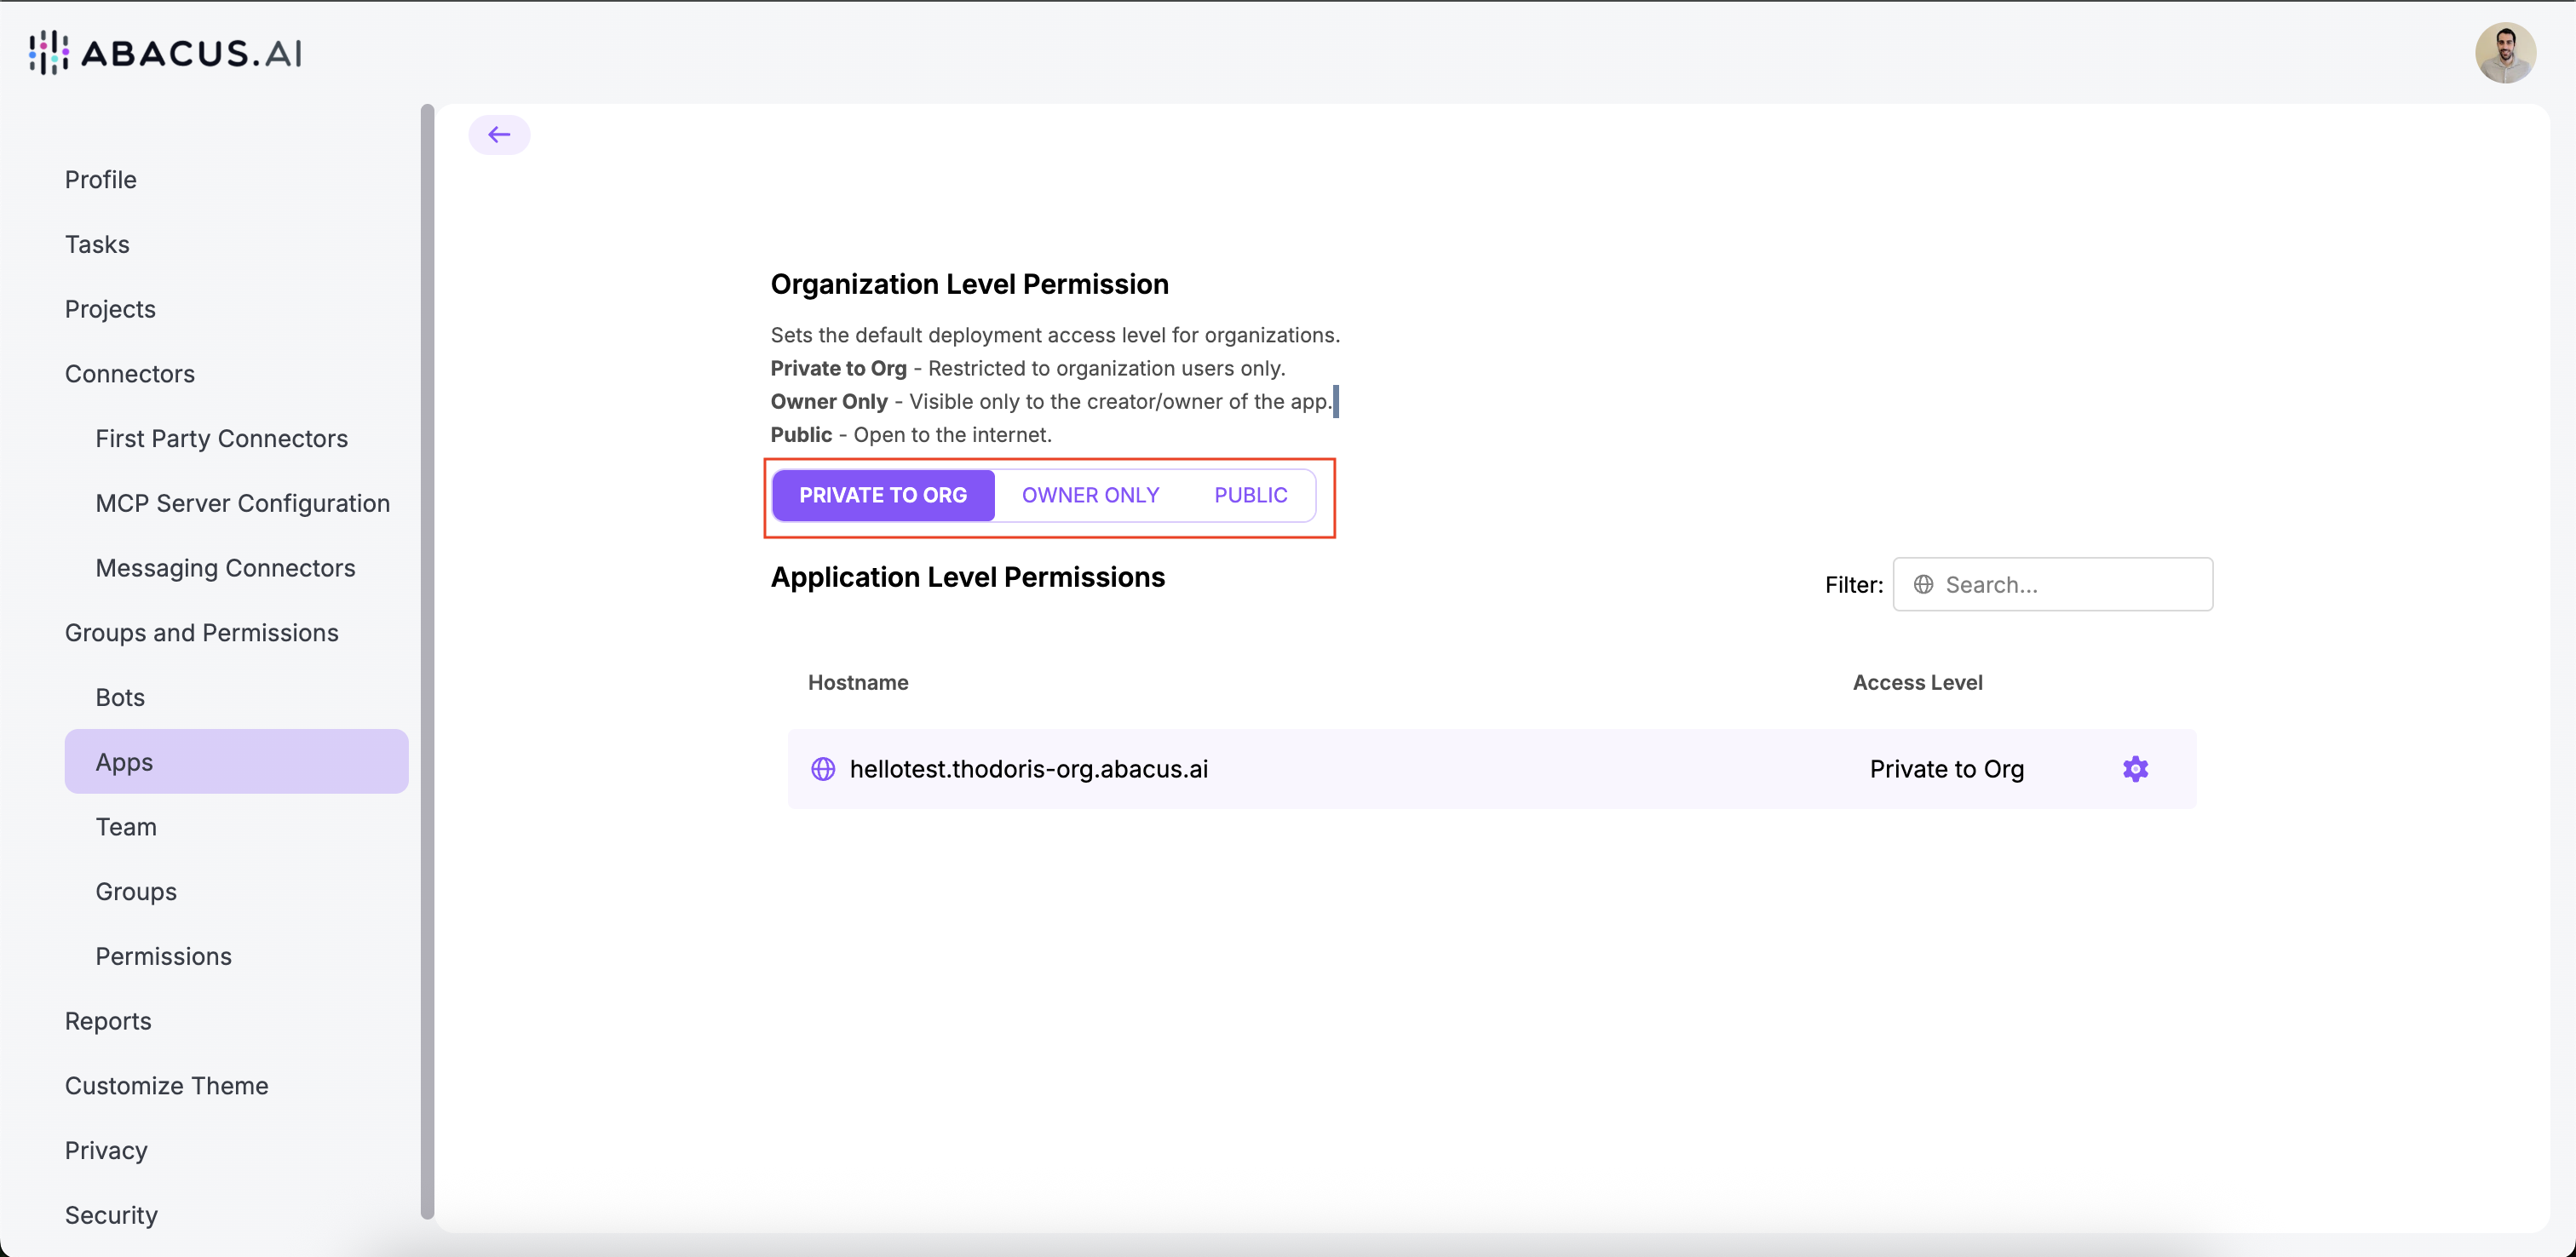Select Private to Org permission

tap(882, 495)
